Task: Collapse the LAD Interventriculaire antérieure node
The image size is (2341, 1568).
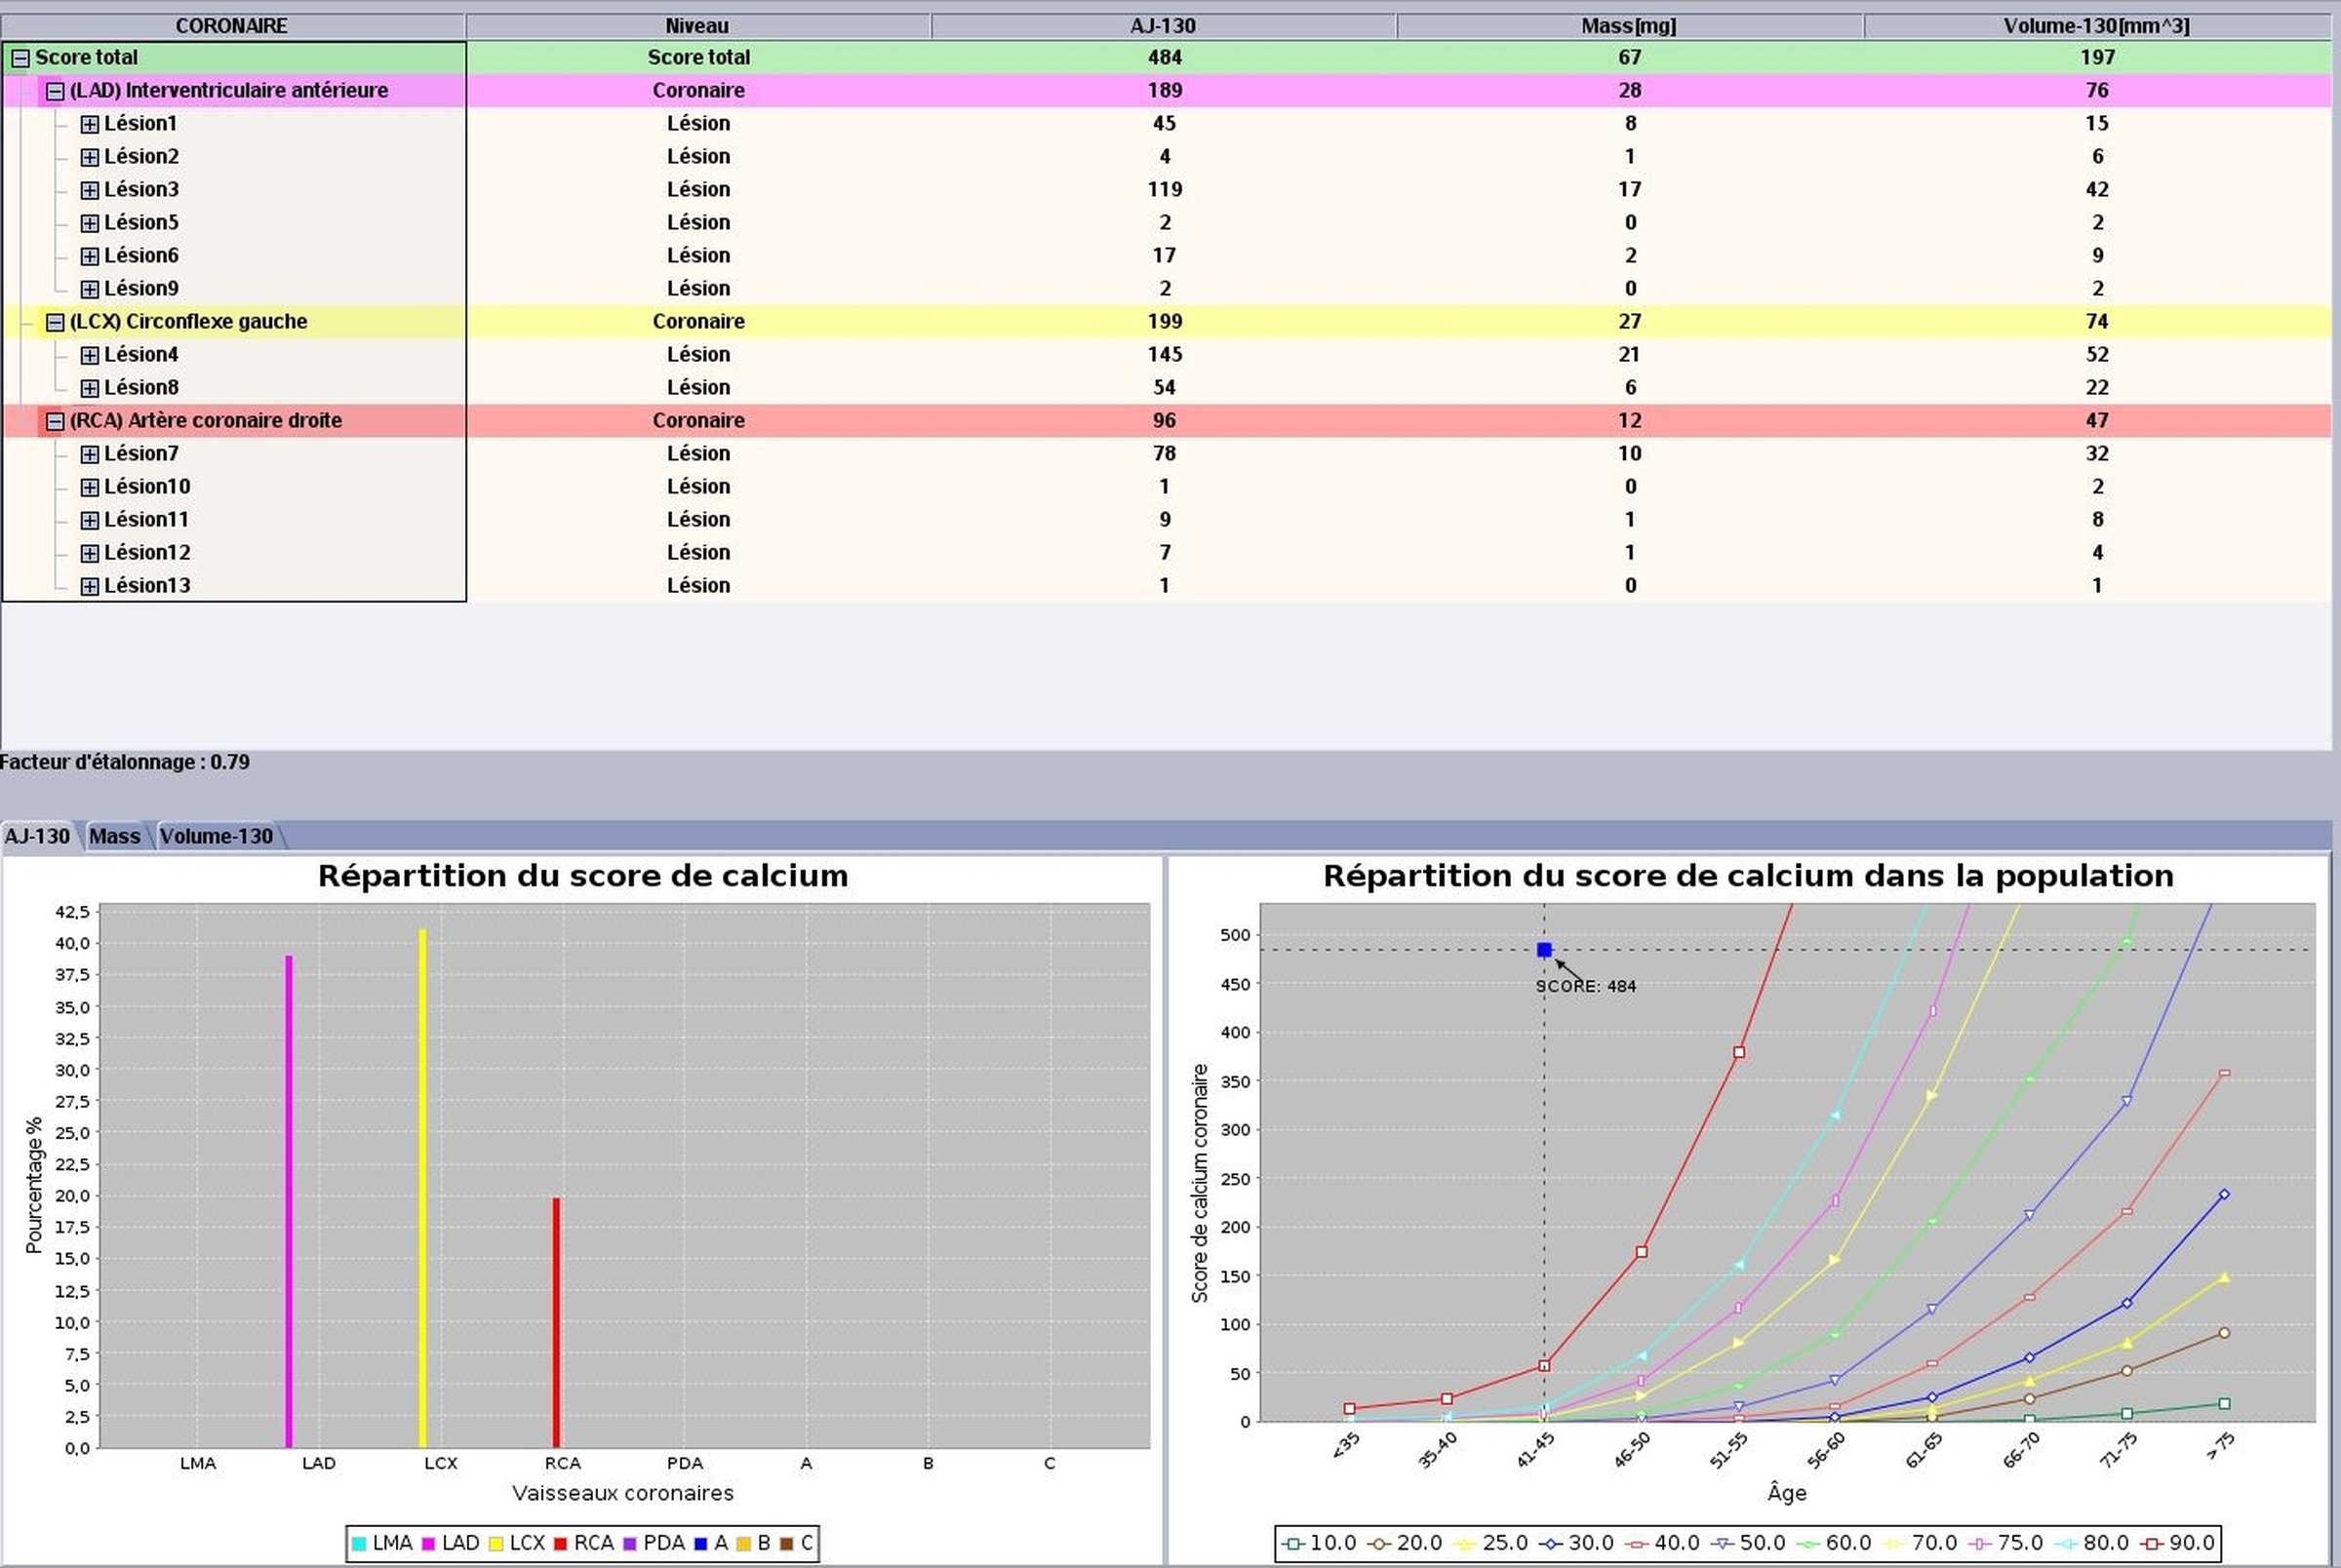Action: click(x=55, y=91)
